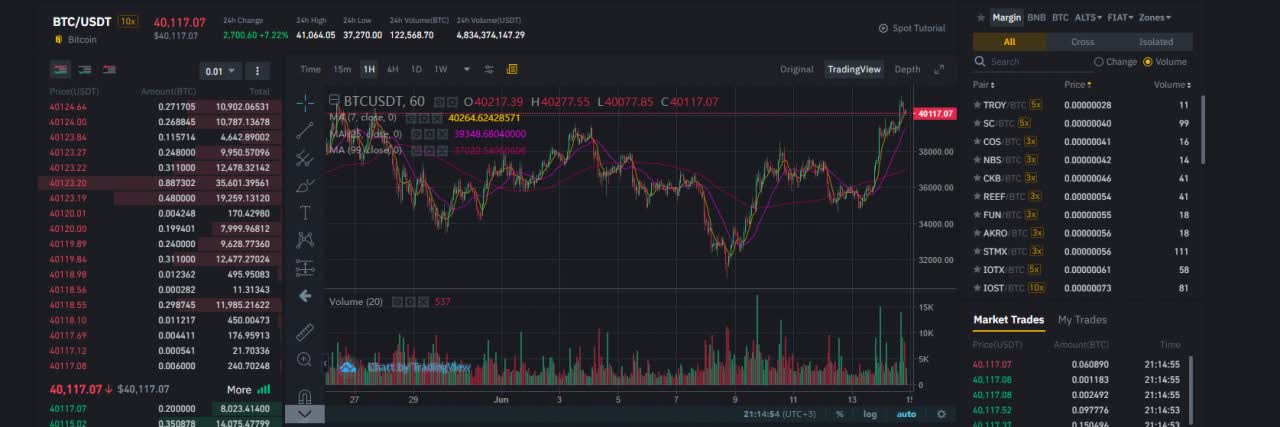Switch to the BNB market tab
Screen dimensions: 1280x427
click(1037, 17)
